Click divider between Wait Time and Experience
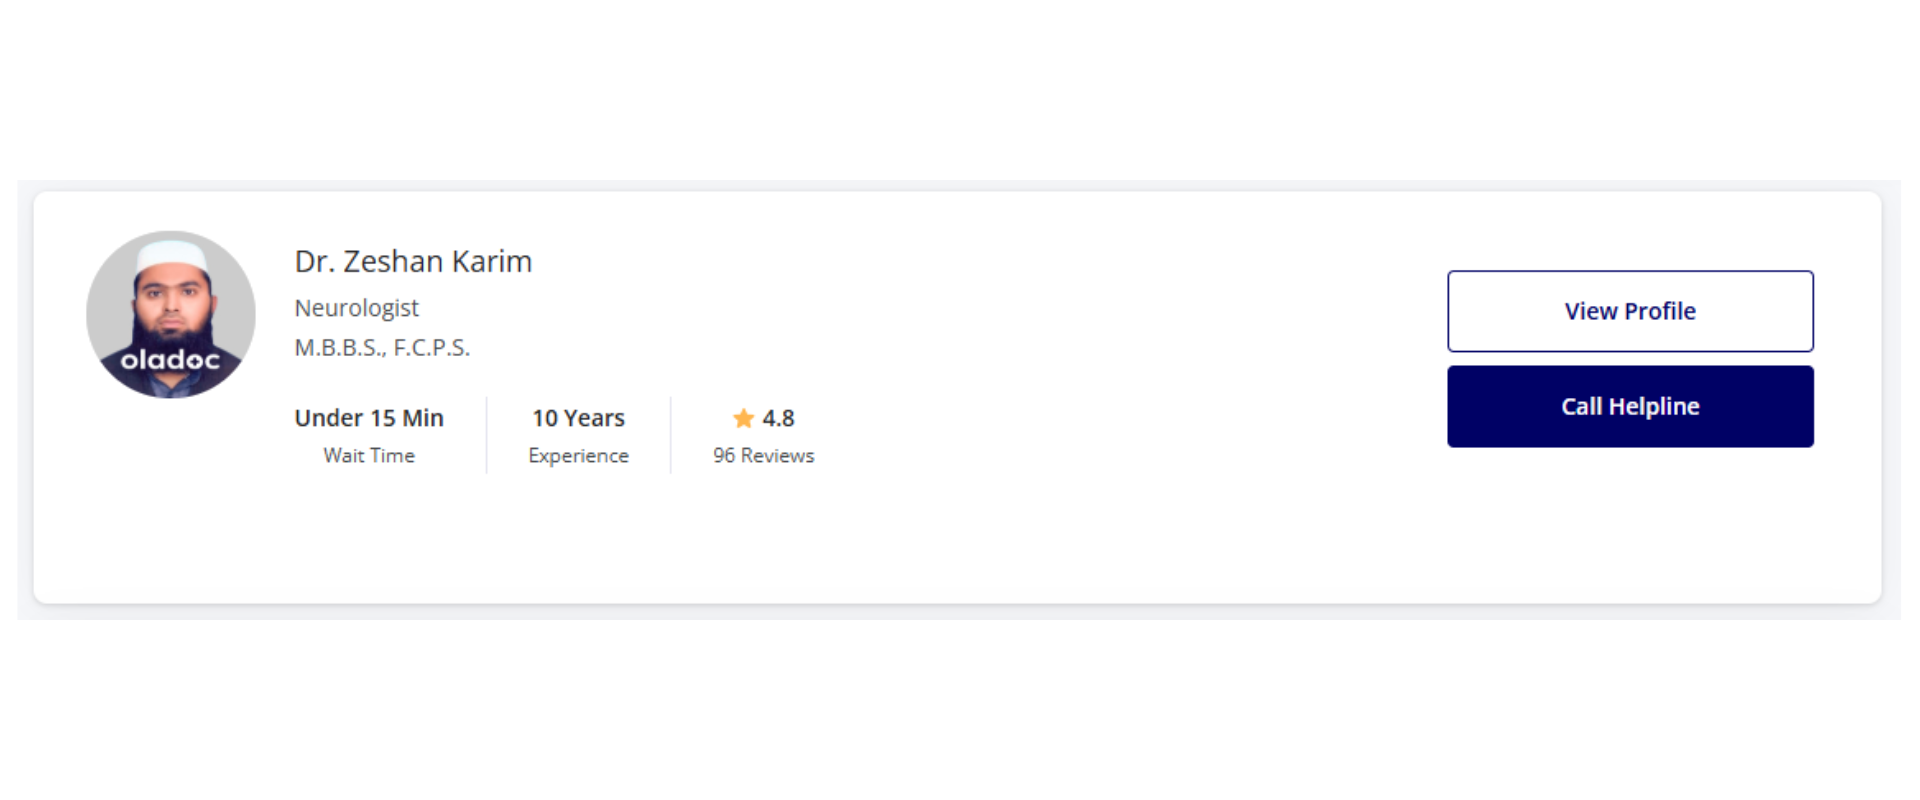Screen dimensions: 1920x800 tap(487, 435)
